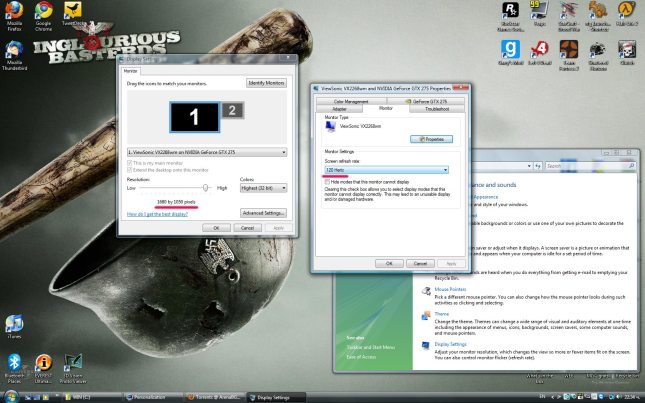Viewport: 645px width, 403px height.
Task: Expand the ViewSonic monitor selection dropdown
Action: pos(206,151)
